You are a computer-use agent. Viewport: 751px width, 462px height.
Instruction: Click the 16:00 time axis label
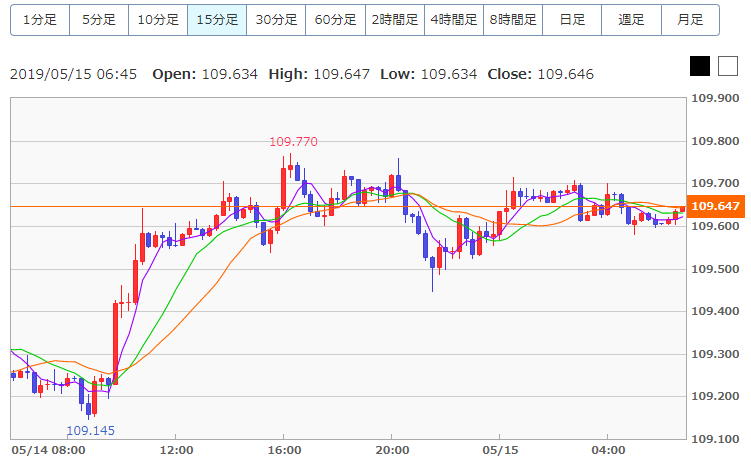(x=284, y=451)
